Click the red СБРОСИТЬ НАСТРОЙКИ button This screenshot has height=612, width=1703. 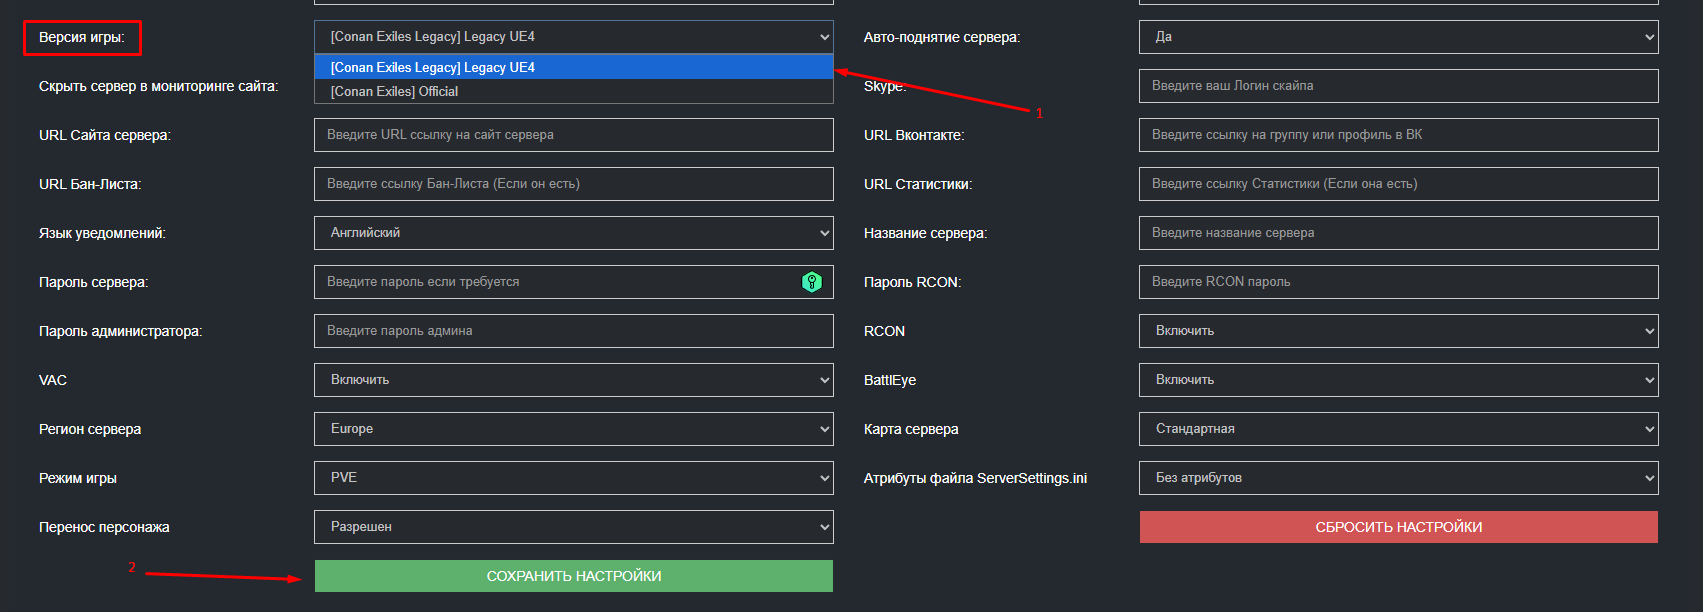click(x=1399, y=527)
